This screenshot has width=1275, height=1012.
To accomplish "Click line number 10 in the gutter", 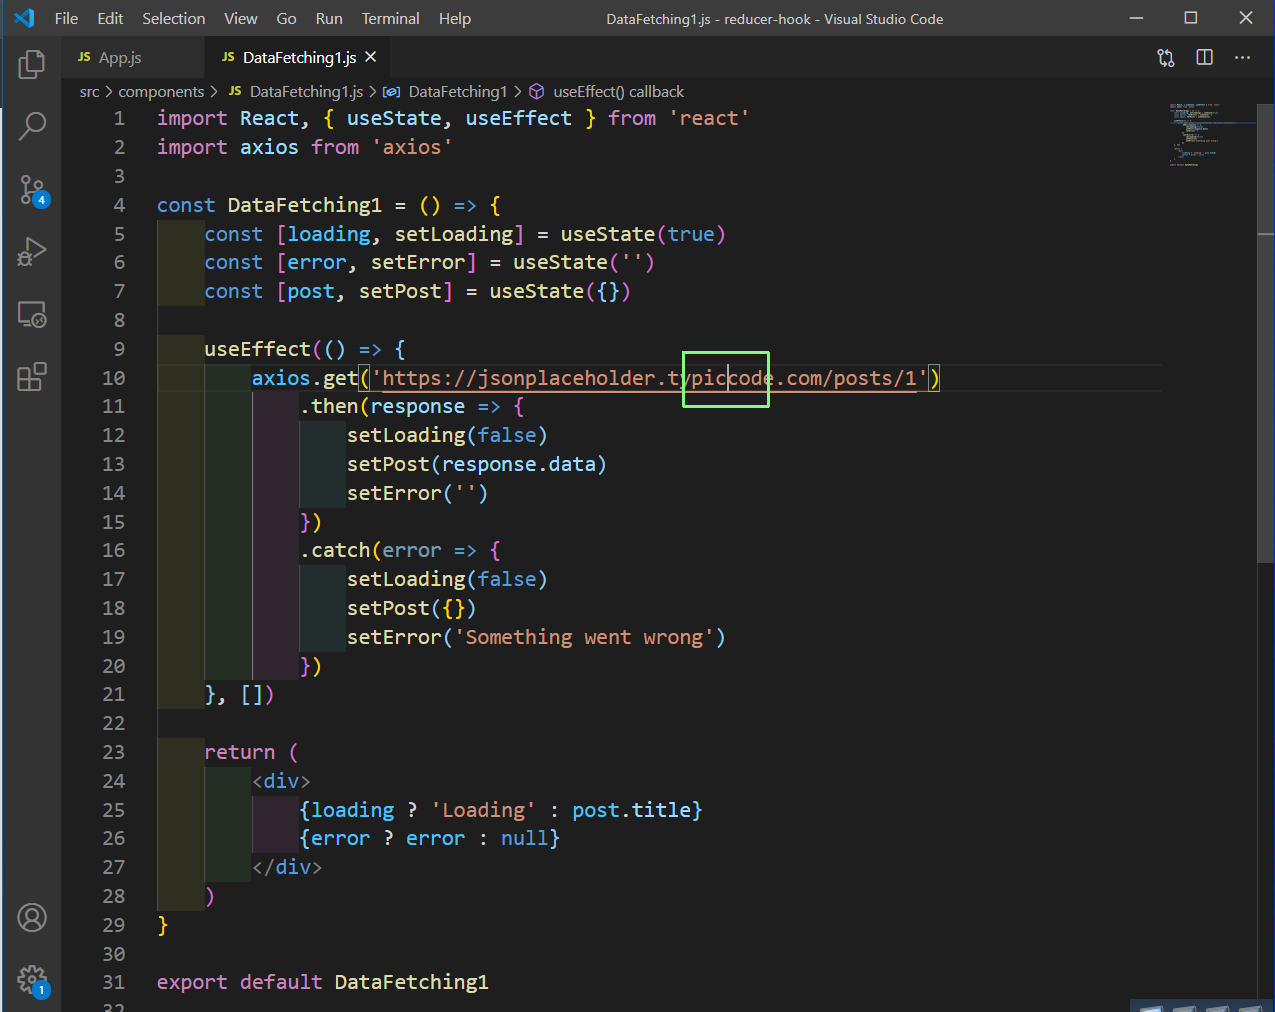I will coord(114,378).
